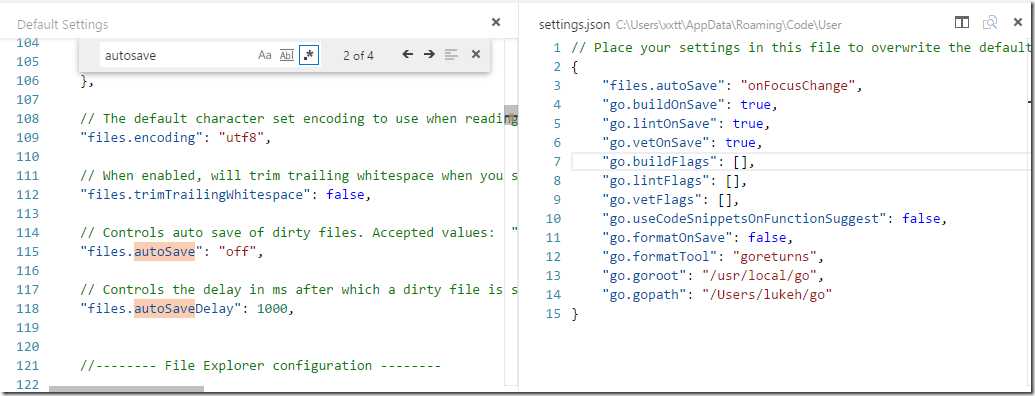The image size is (1035, 396).
Task: Click "go.vetOnSave" in settings.json
Action: pyautogui.click(x=656, y=143)
